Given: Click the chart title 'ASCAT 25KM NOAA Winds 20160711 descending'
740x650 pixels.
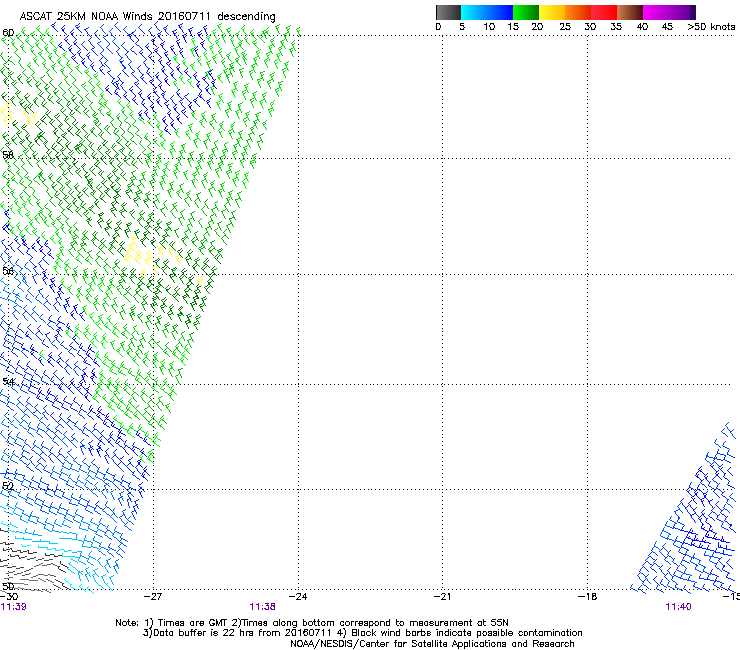Looking at the screenshot, I should [x=147, y=16].
